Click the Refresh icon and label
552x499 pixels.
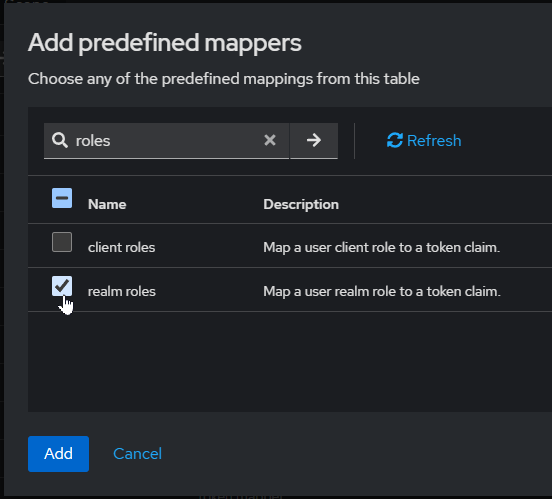(x=424, y=141)
